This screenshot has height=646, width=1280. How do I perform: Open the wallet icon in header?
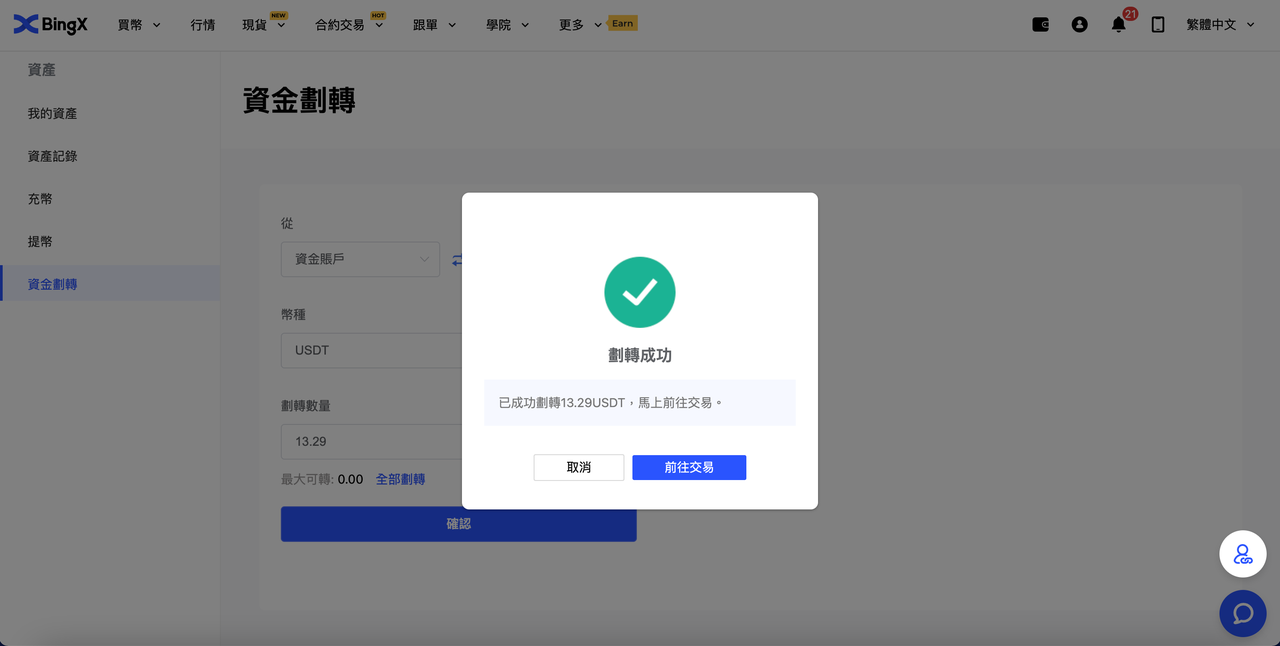coord(1040,24)
